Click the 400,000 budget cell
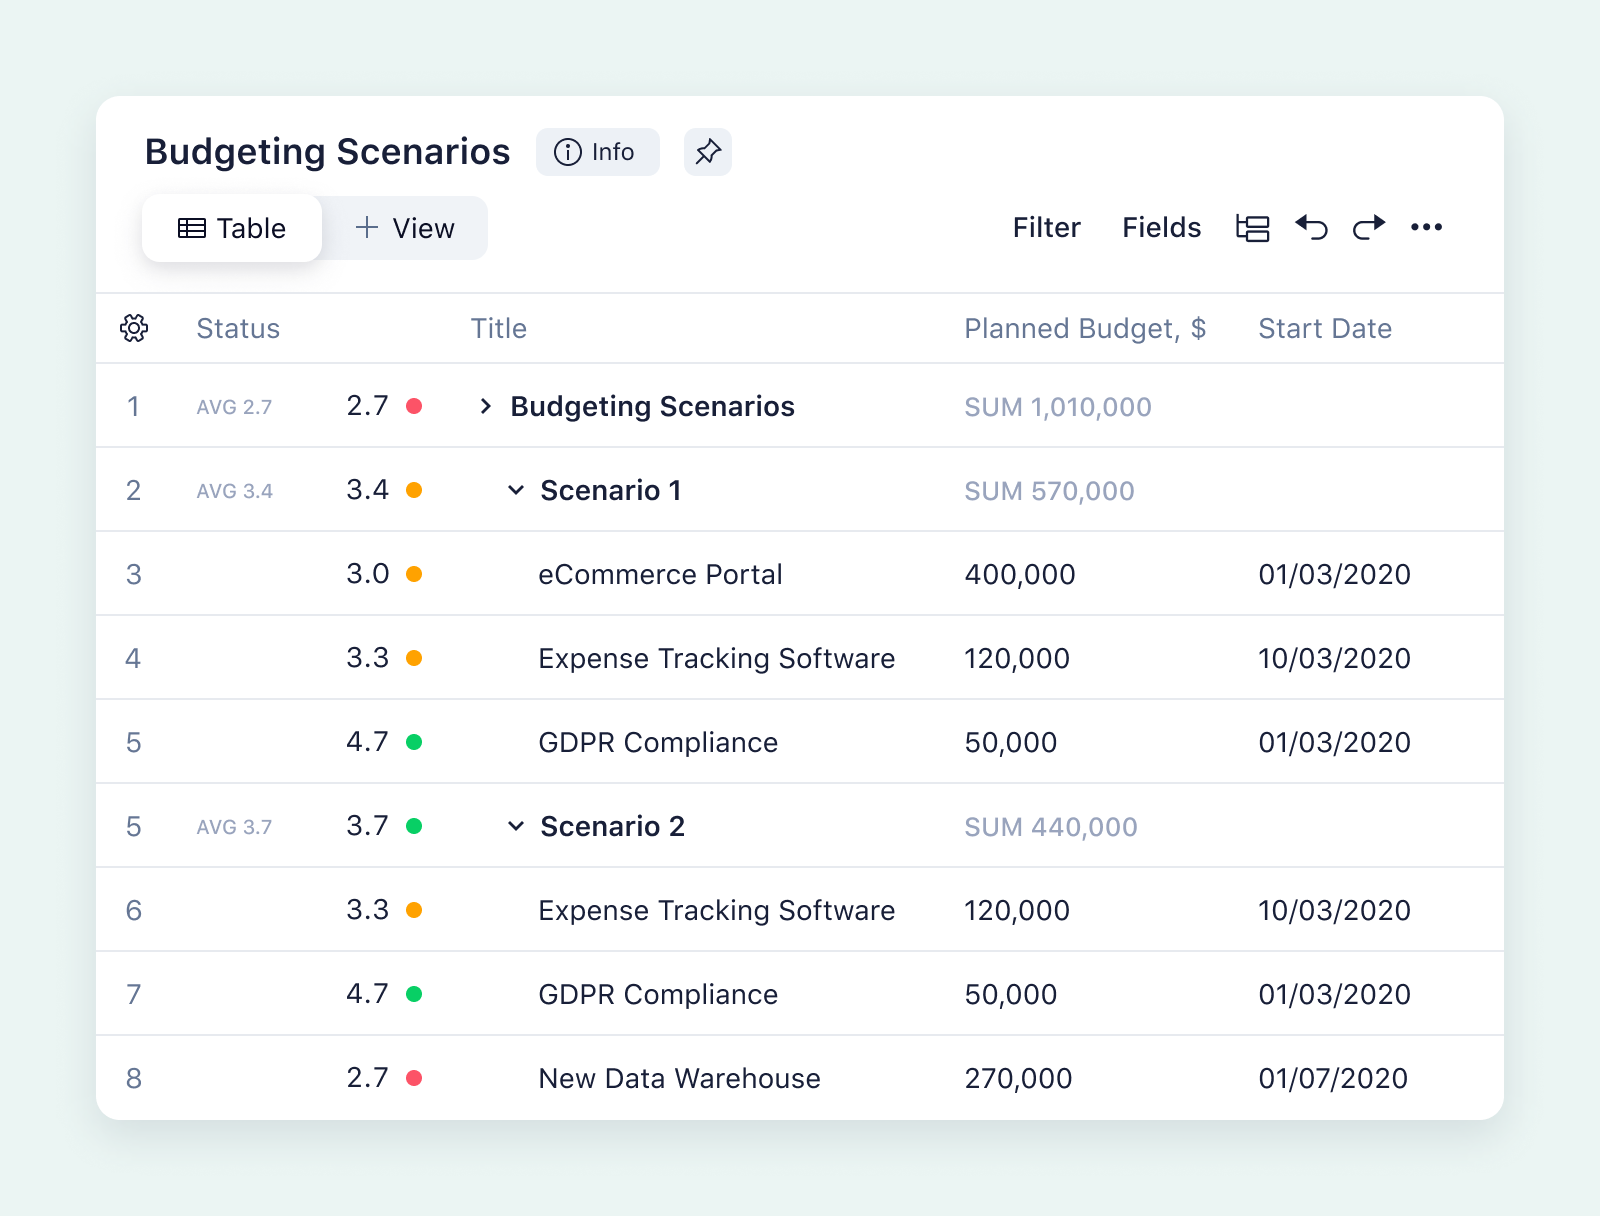The width and height of the screenshot is (1600, 1216). coord(1020,574)
